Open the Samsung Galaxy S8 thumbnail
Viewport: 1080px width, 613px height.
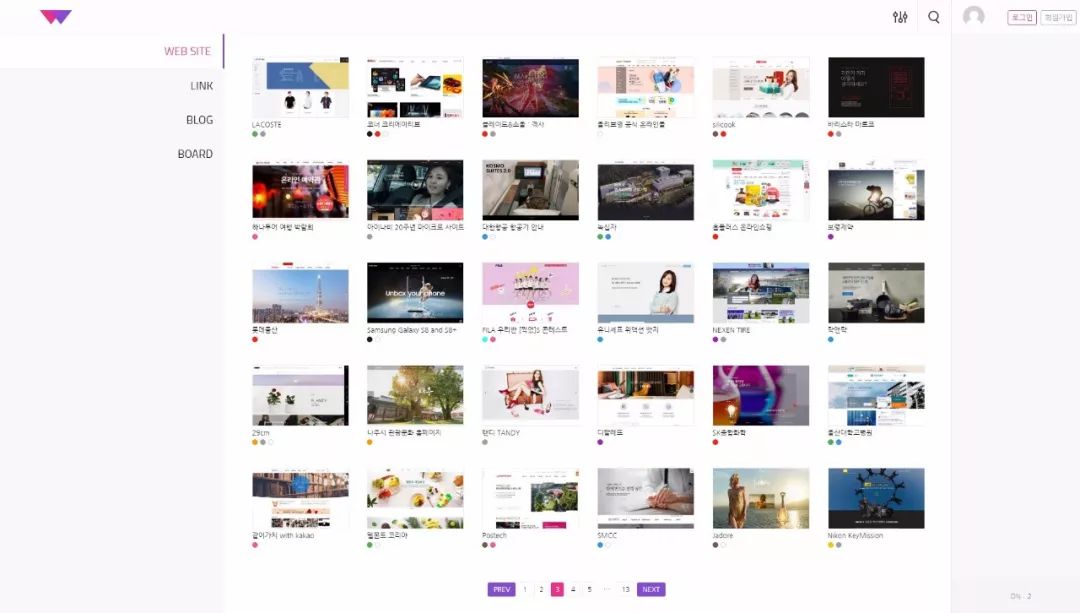click(x=415, y=292)
